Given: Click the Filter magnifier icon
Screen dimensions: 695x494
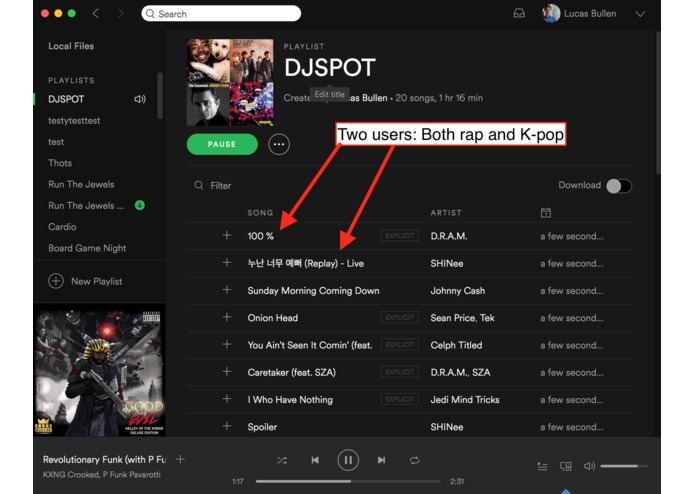Looking at the screenshot, I should point(199,185).
